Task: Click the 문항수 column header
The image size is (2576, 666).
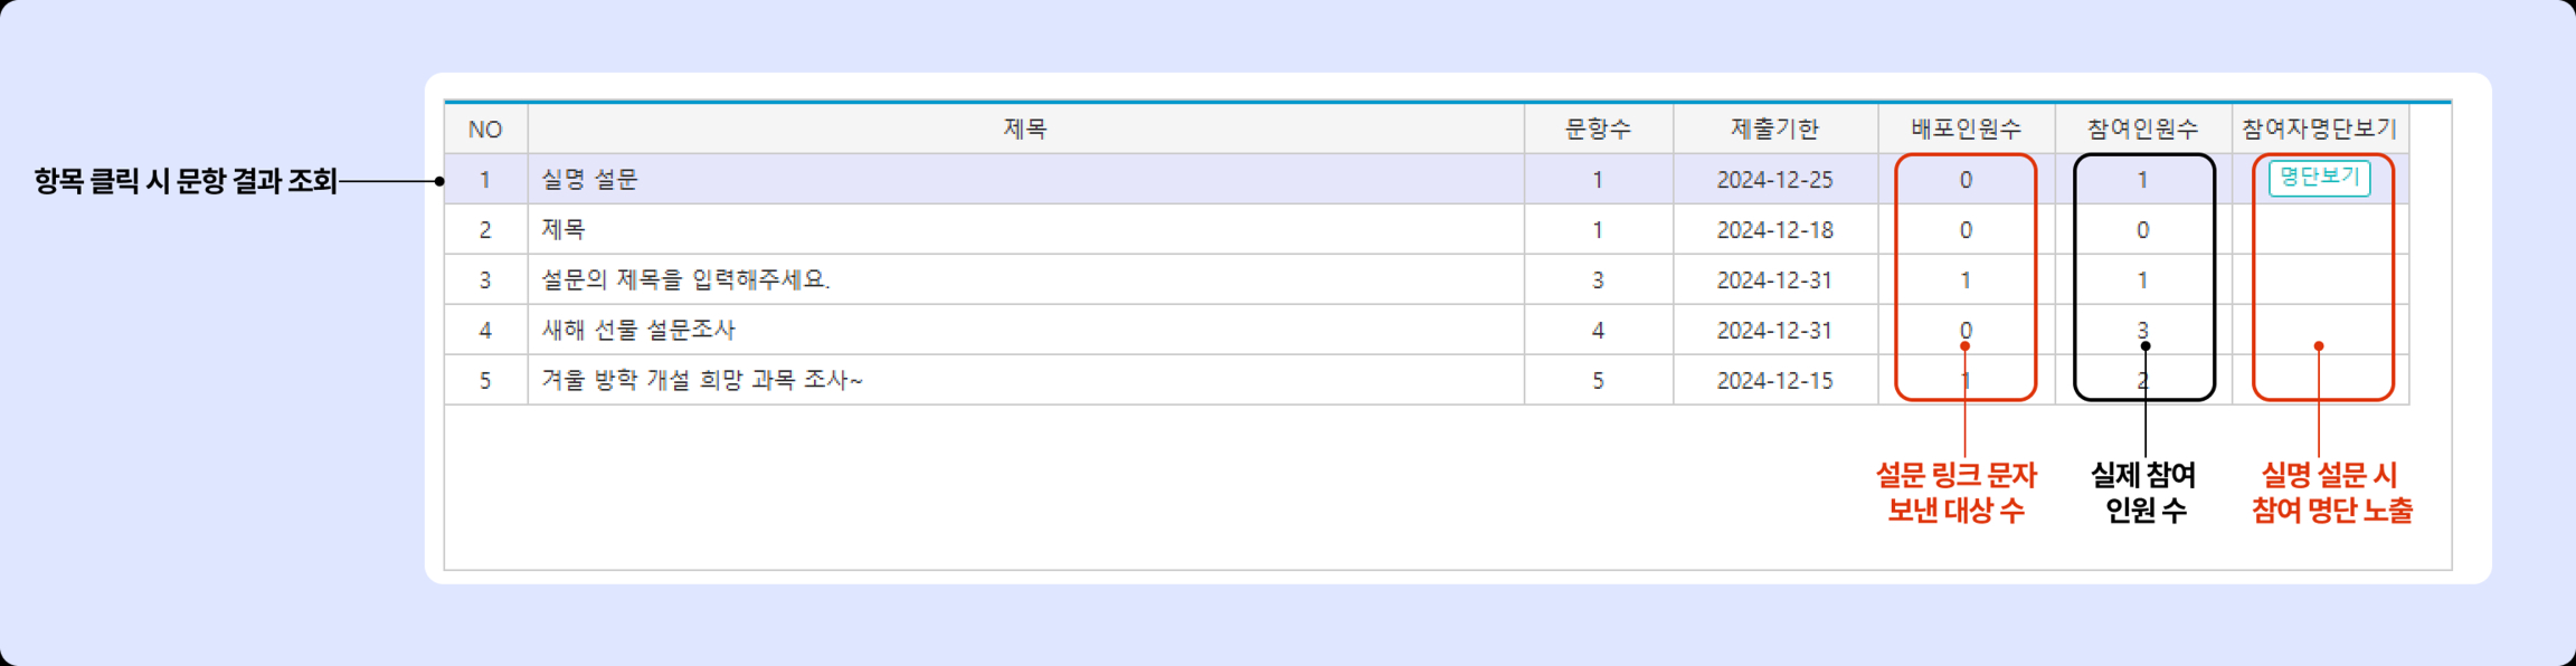Action: tap(1597, 129)
